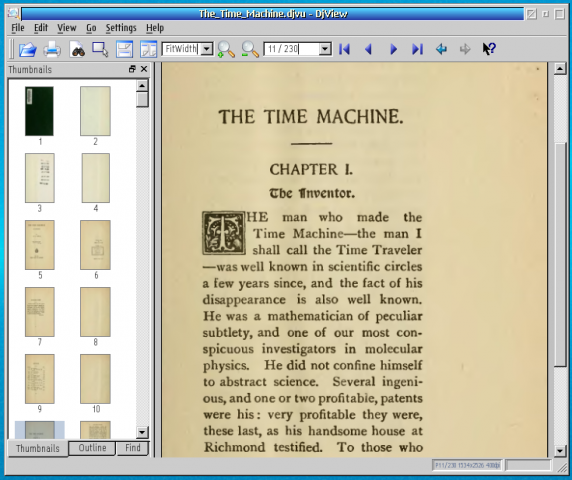Toggle side-by-side pages layout icon
The width and height of the screenshot is (572, 480).
click(x=148, y=49)
